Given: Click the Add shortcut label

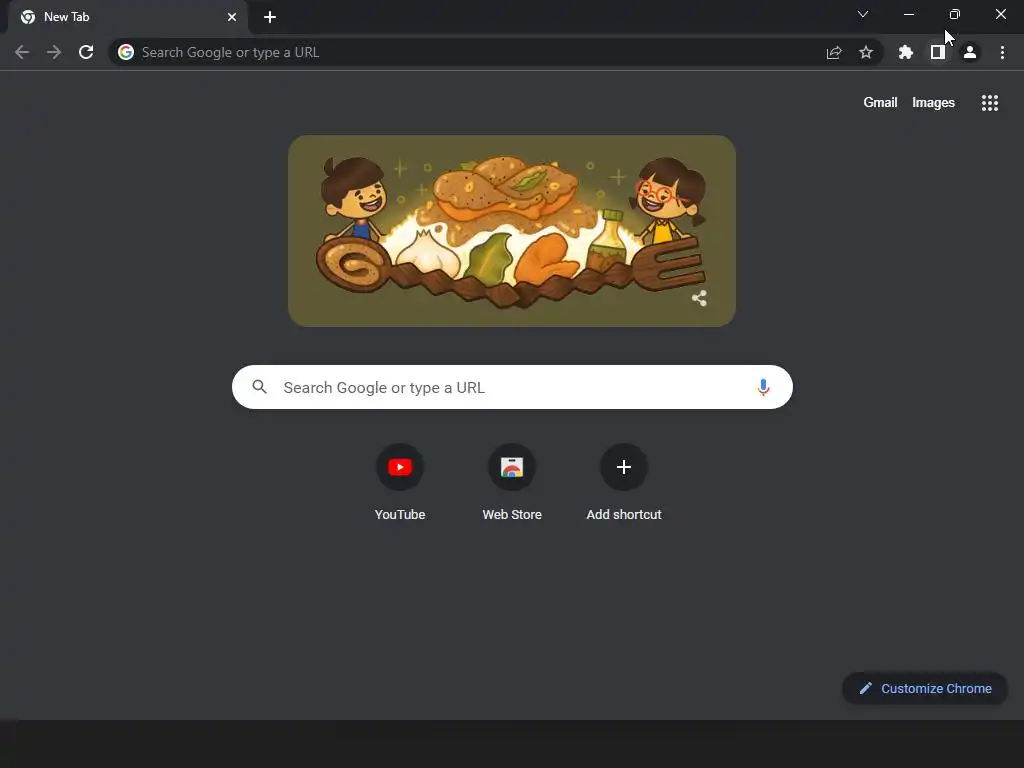Looking at the screenshot, I should 624,515.
